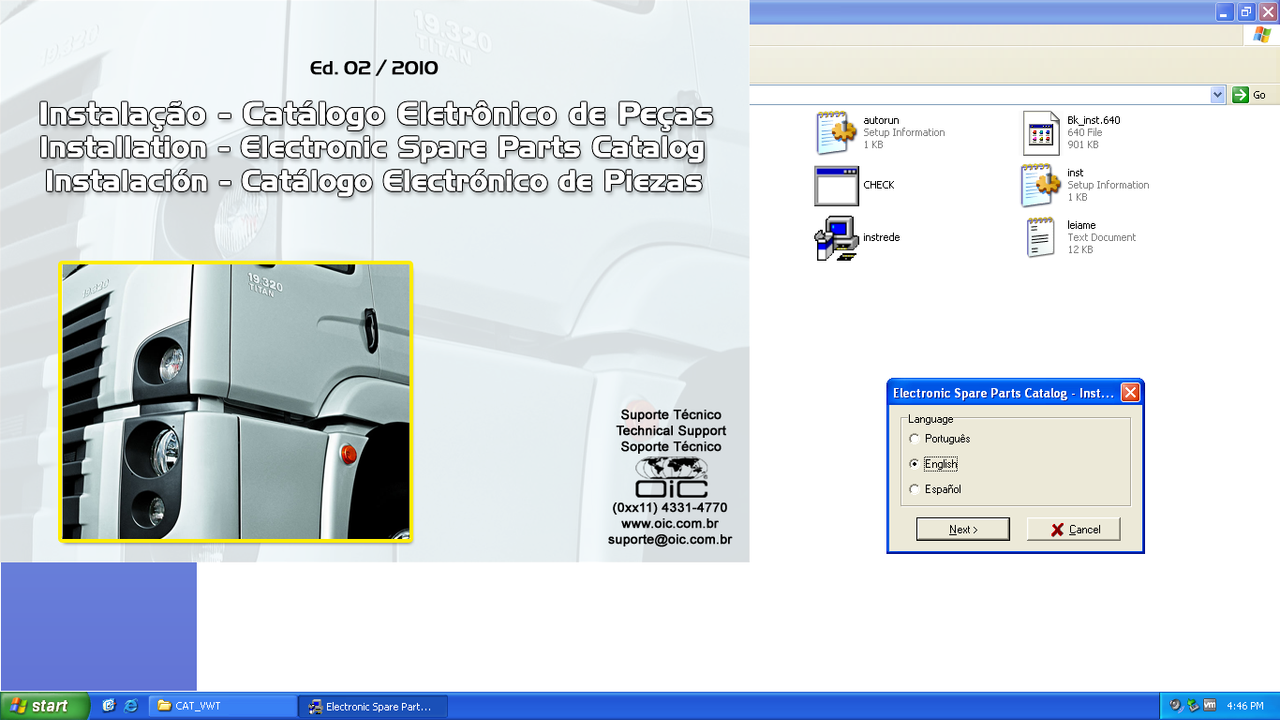Image resolution: width=1280 pixels, height=720 pixels.
Task: Switch to Electronic Spare Parts taskbar button
Action: point(373,706)
